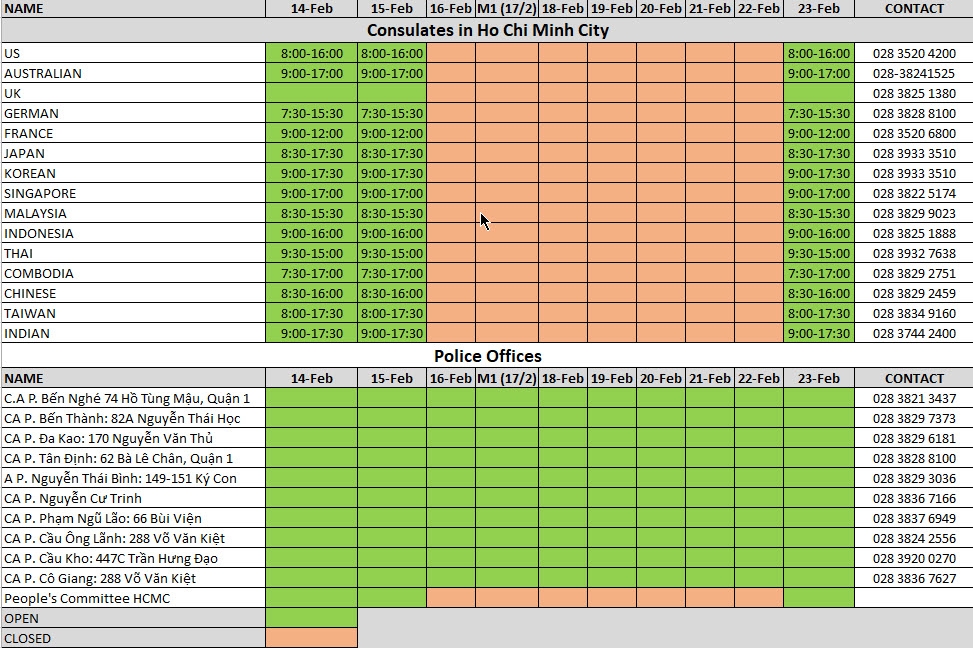The image size is (973, 648).
Task: Select the Phạm Ngũ Lão police contact number
Action: [x=913, y=518]
